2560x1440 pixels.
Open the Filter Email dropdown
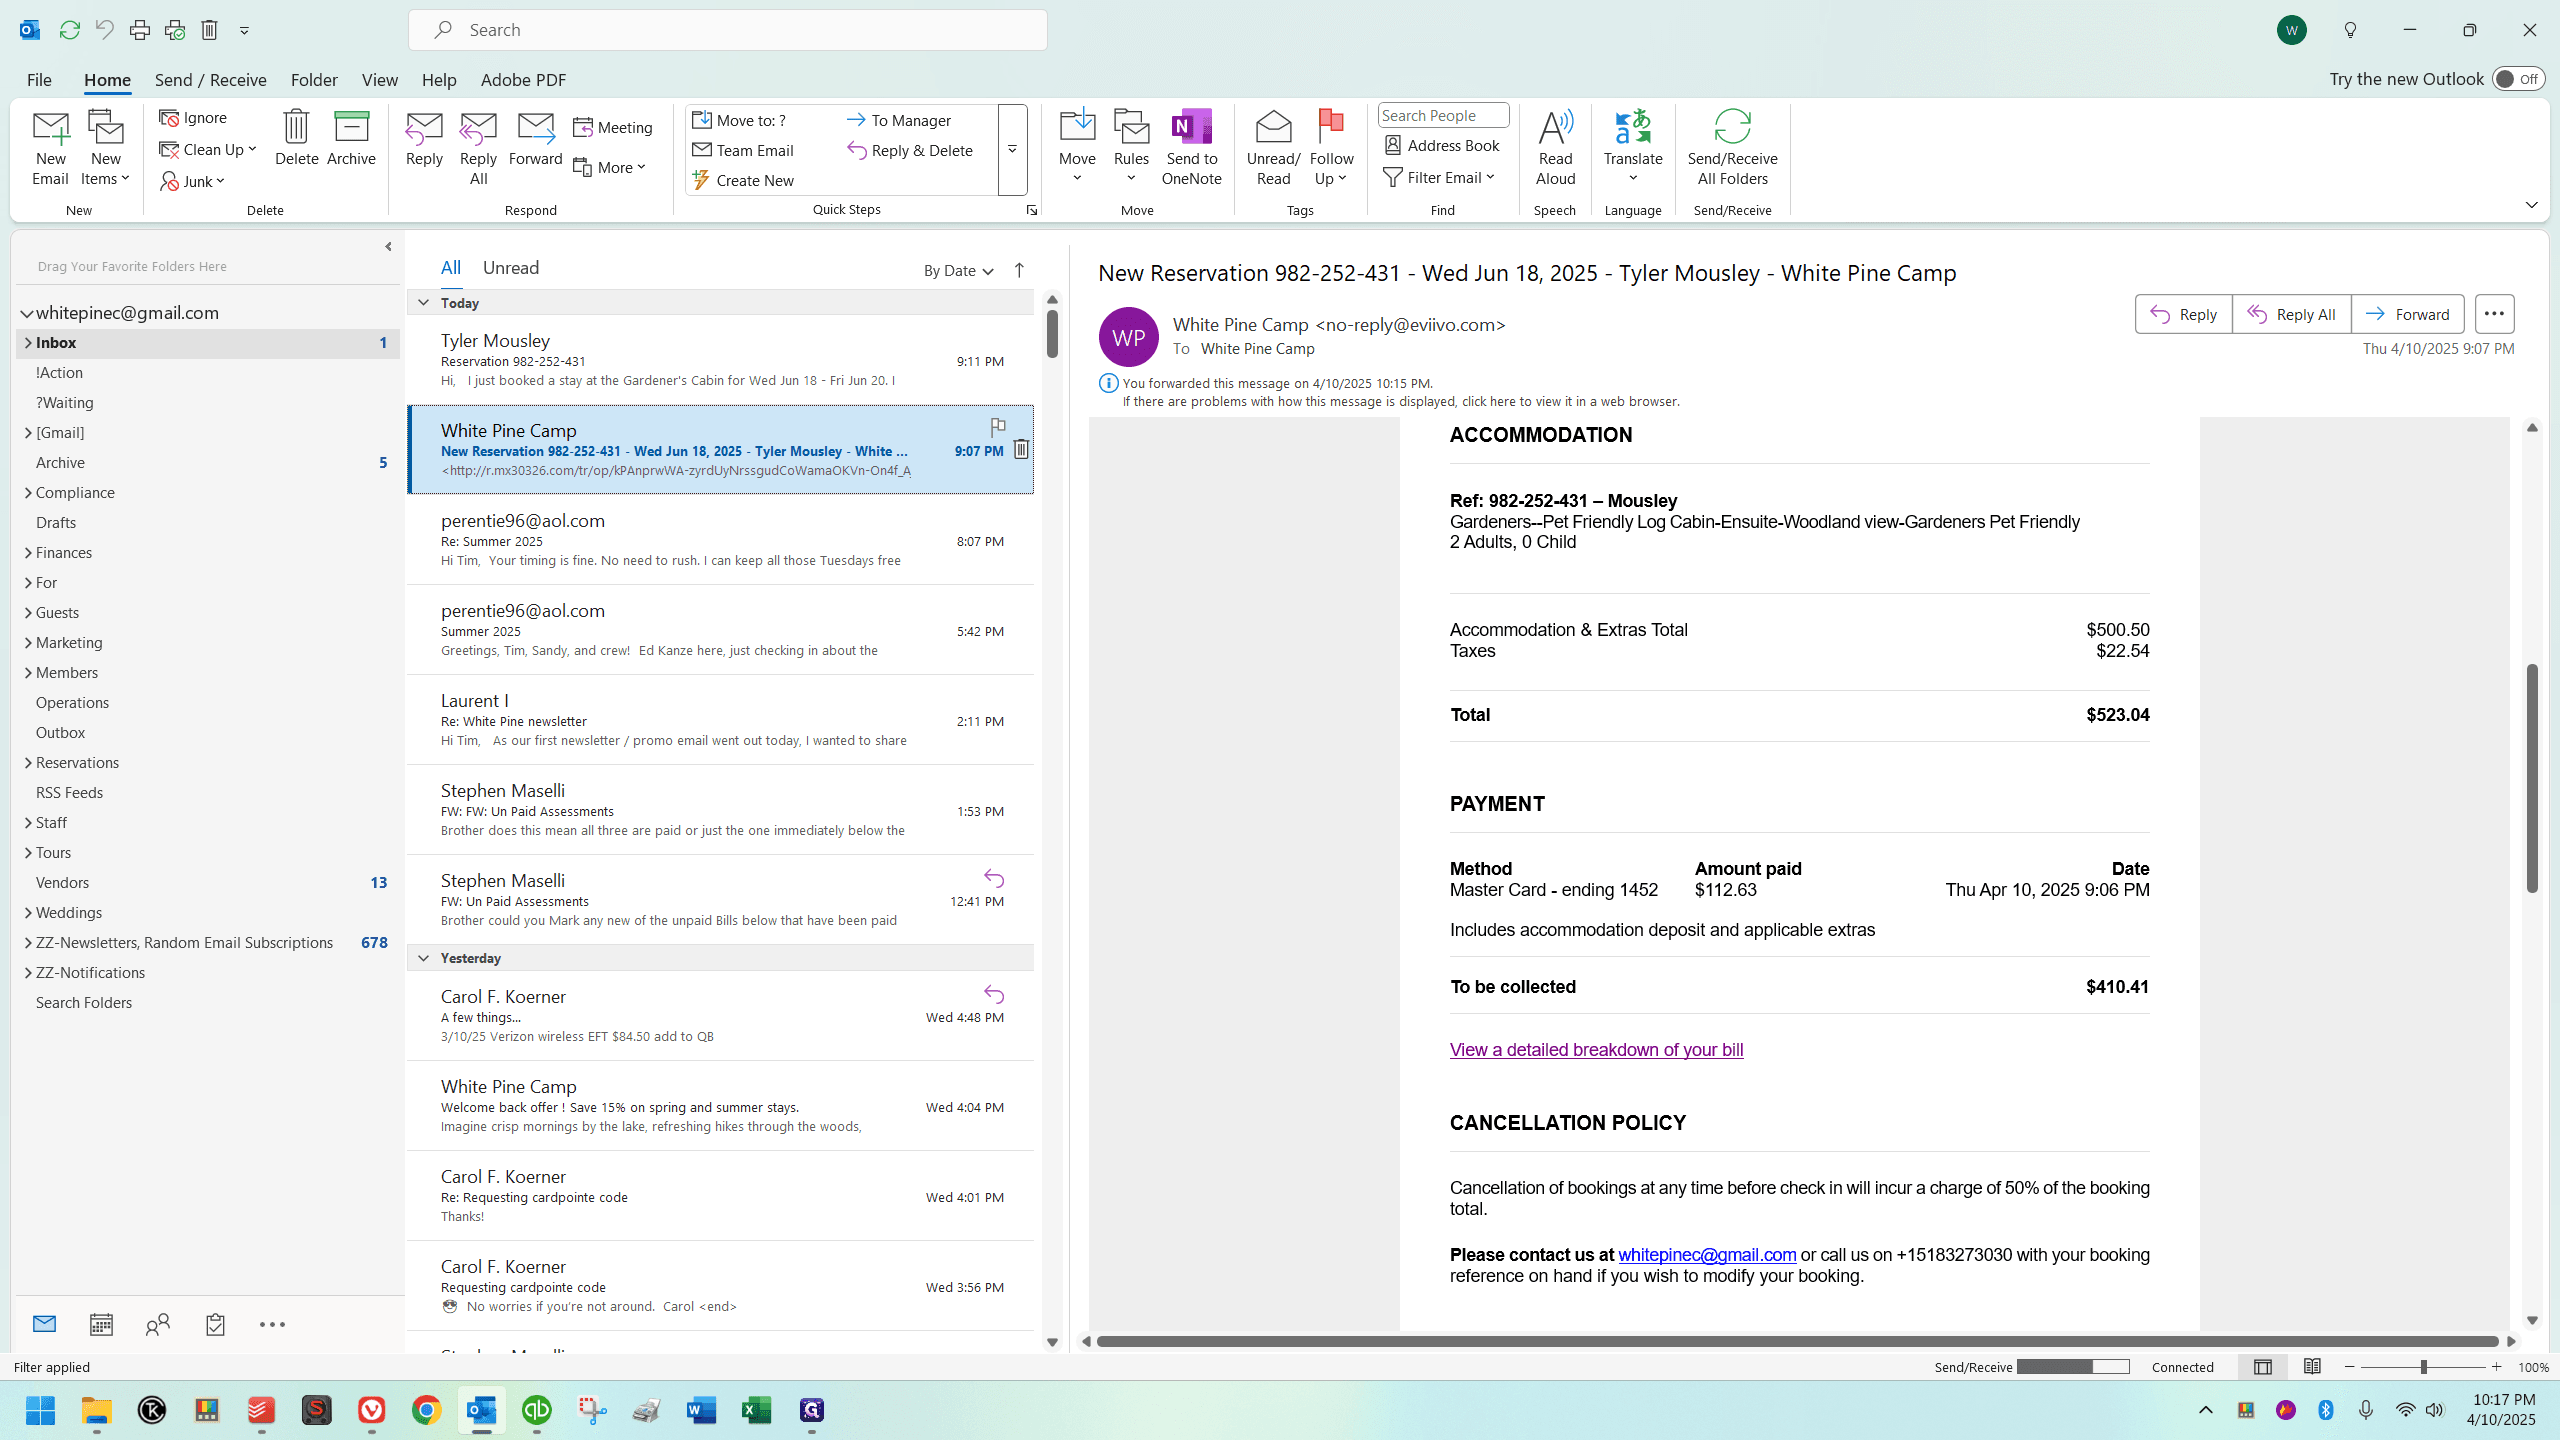[1439, 178]
